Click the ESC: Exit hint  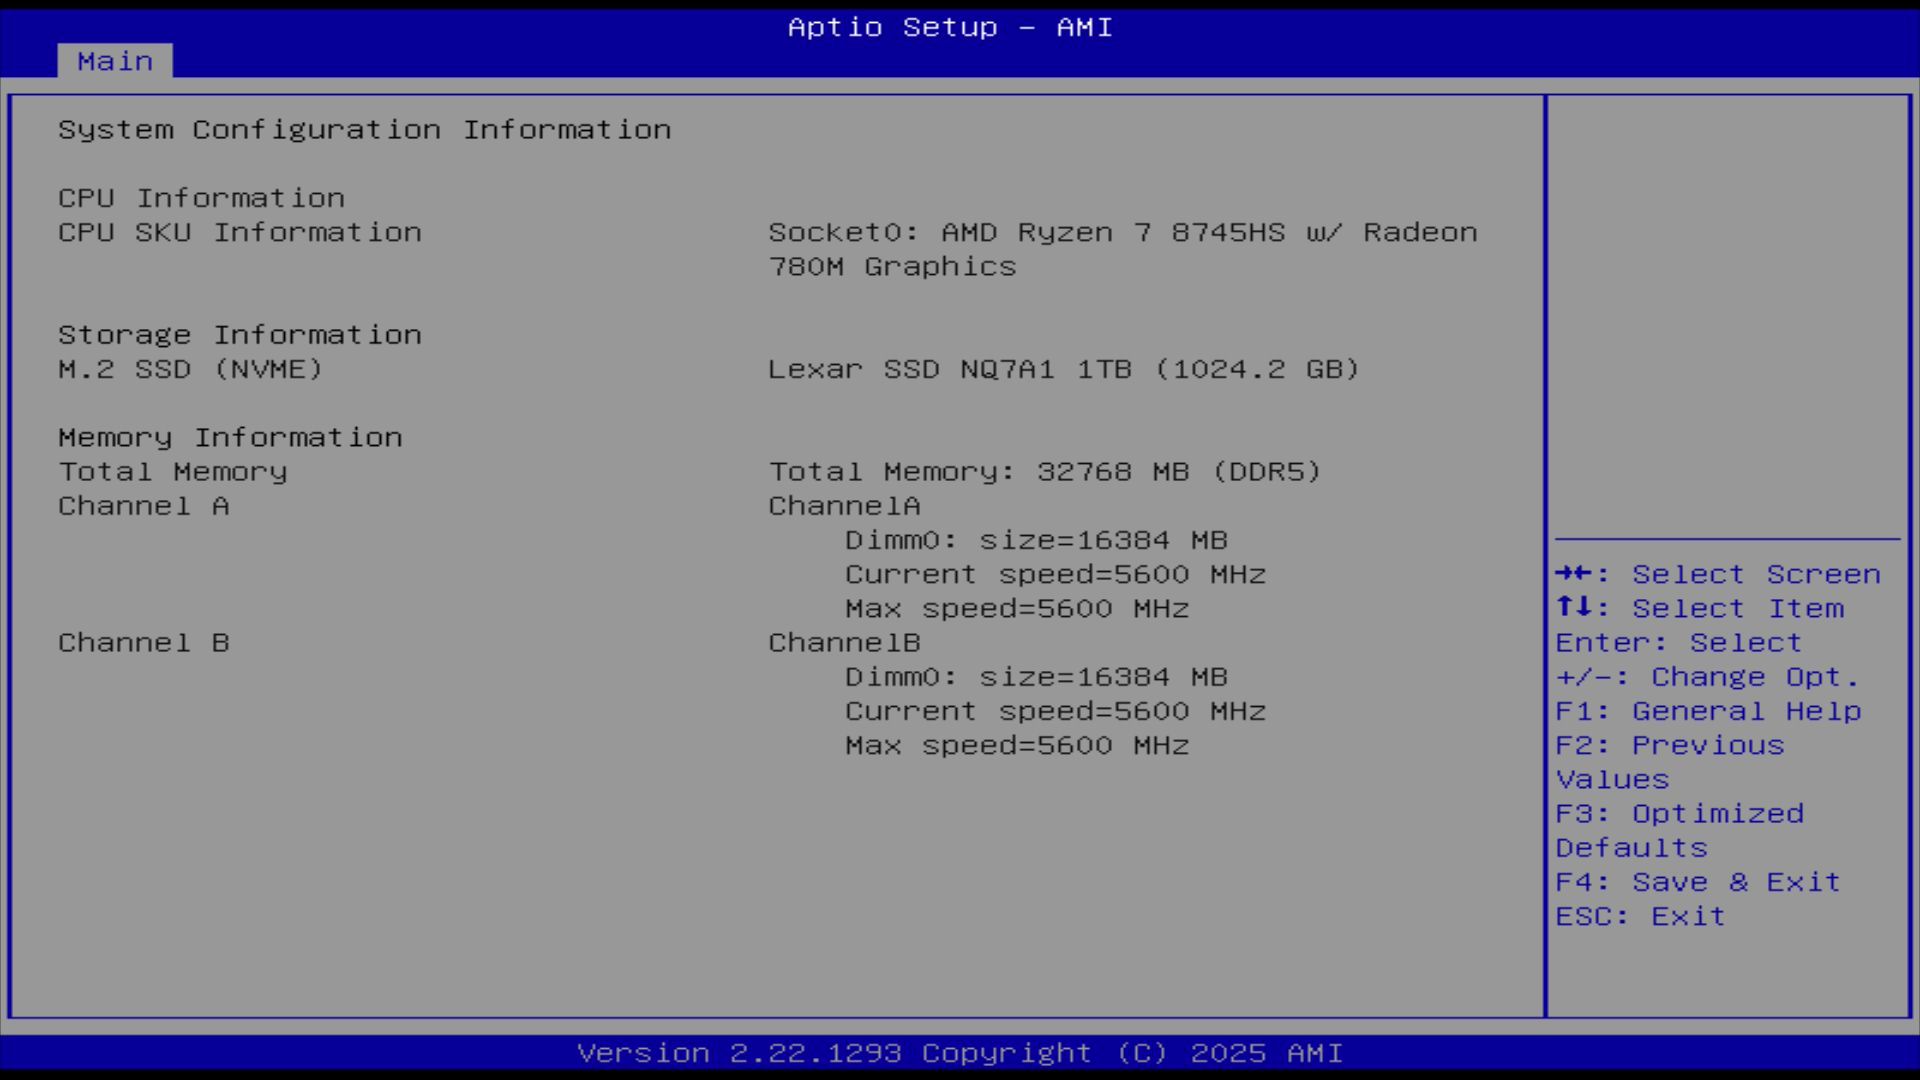click(1640, 916)
